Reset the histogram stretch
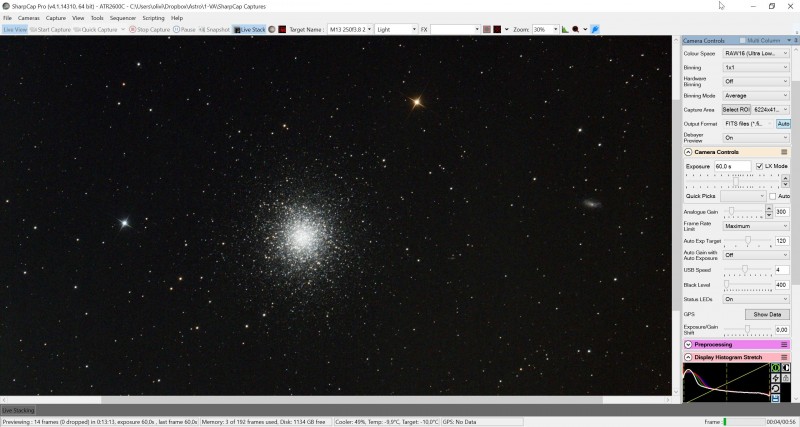 tap(776, 389)
